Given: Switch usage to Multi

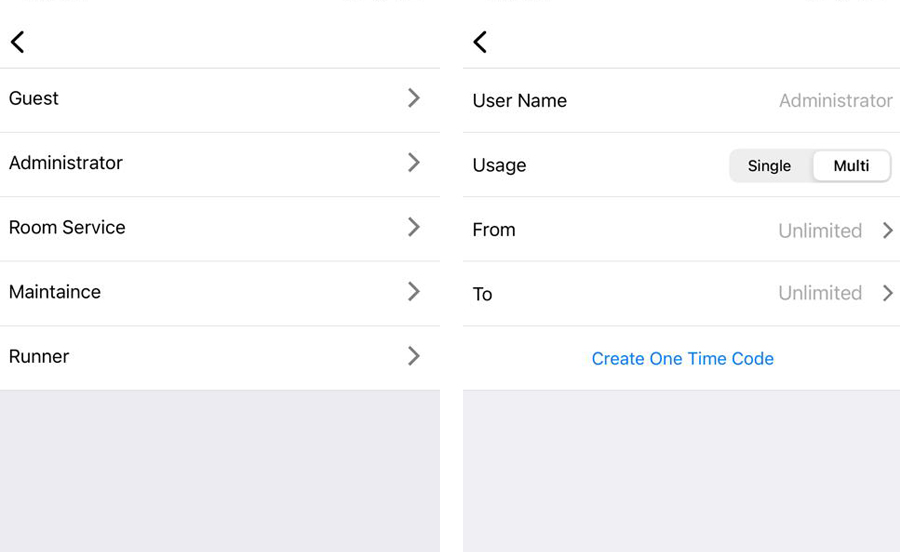Looking at the screenshot, I should (851, 166).
